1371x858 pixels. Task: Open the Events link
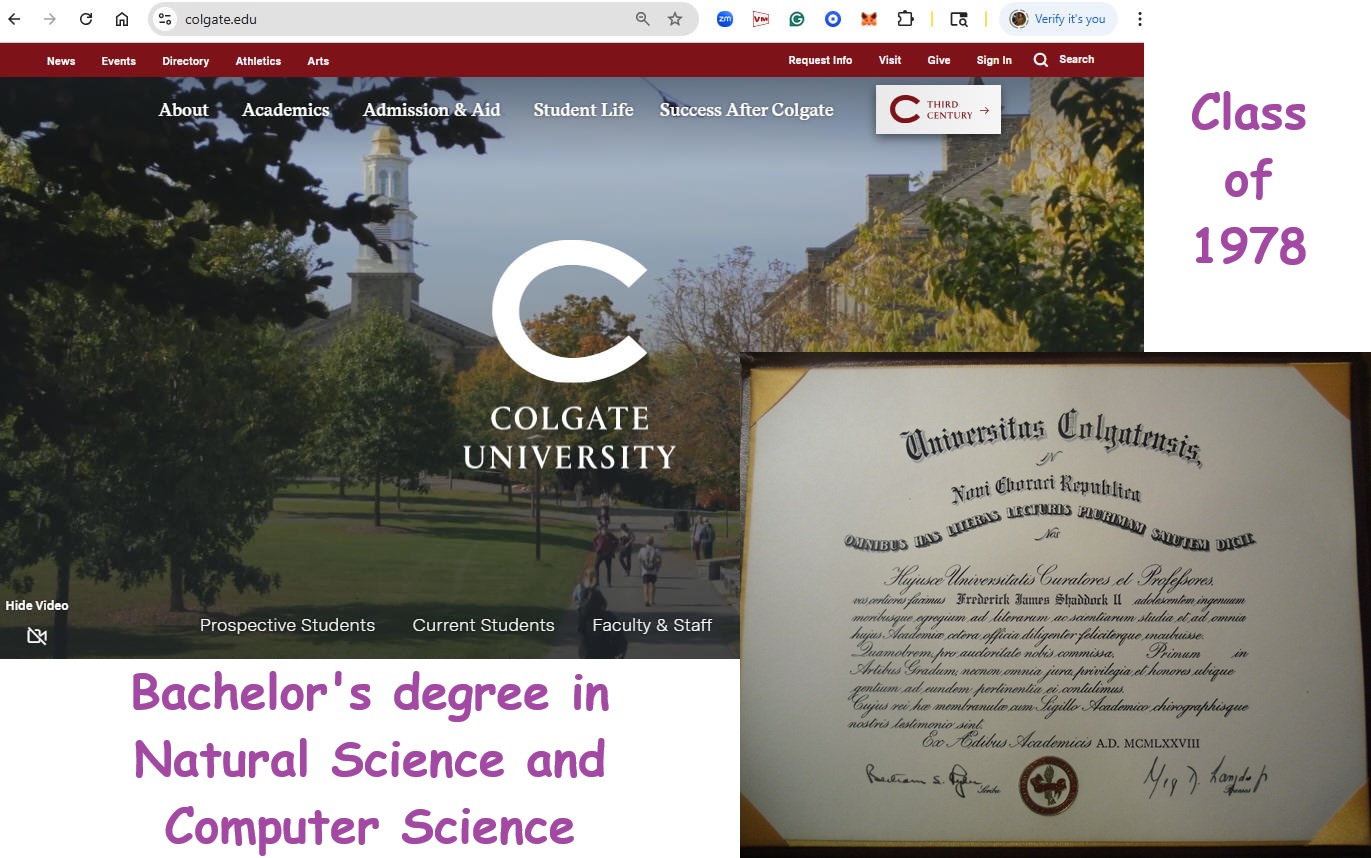[118, 61]
